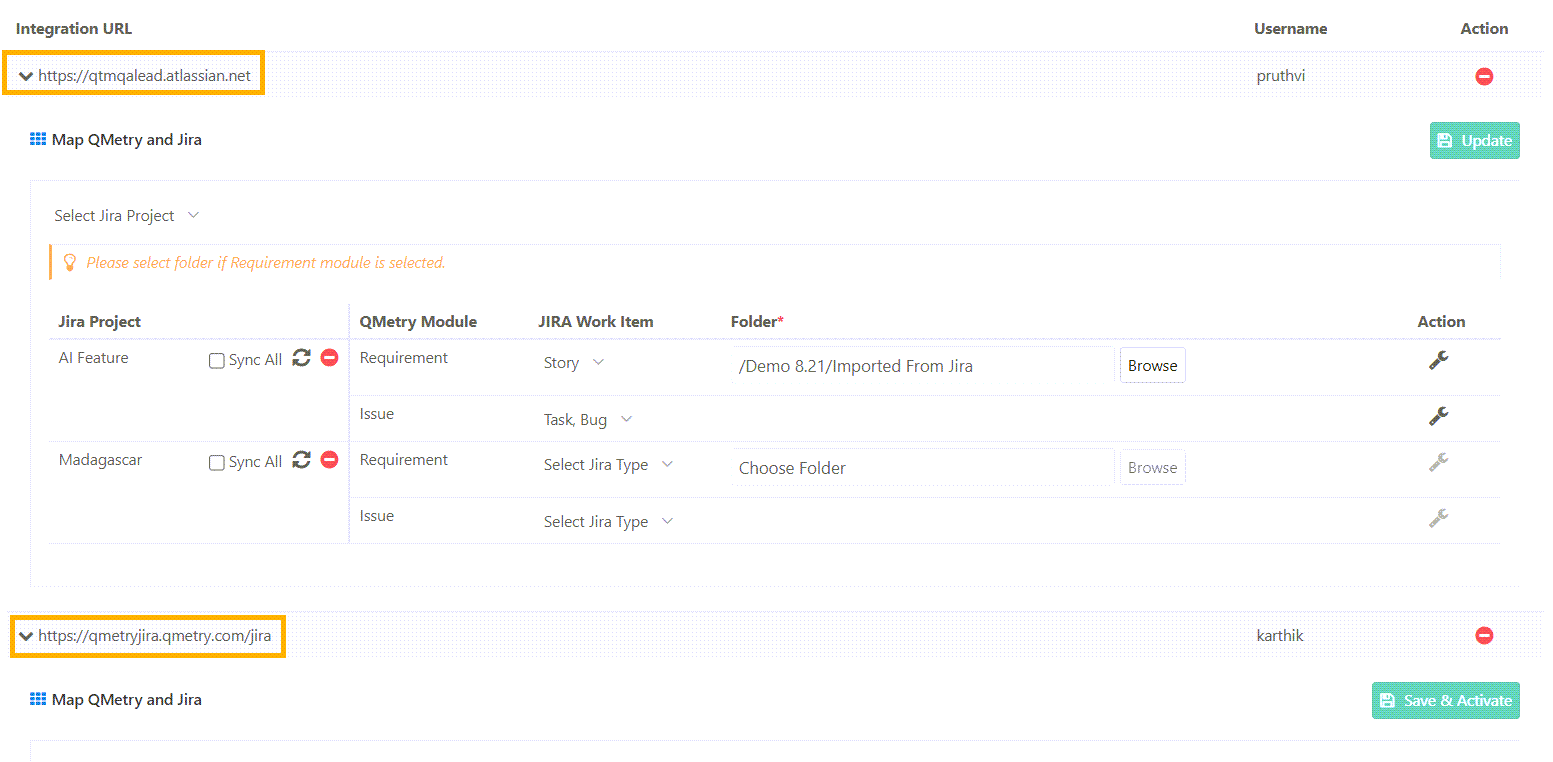Click Browse next to Imported From Jira folder
Viewport: 1553px width, 762px height.
pos(1152,366)
